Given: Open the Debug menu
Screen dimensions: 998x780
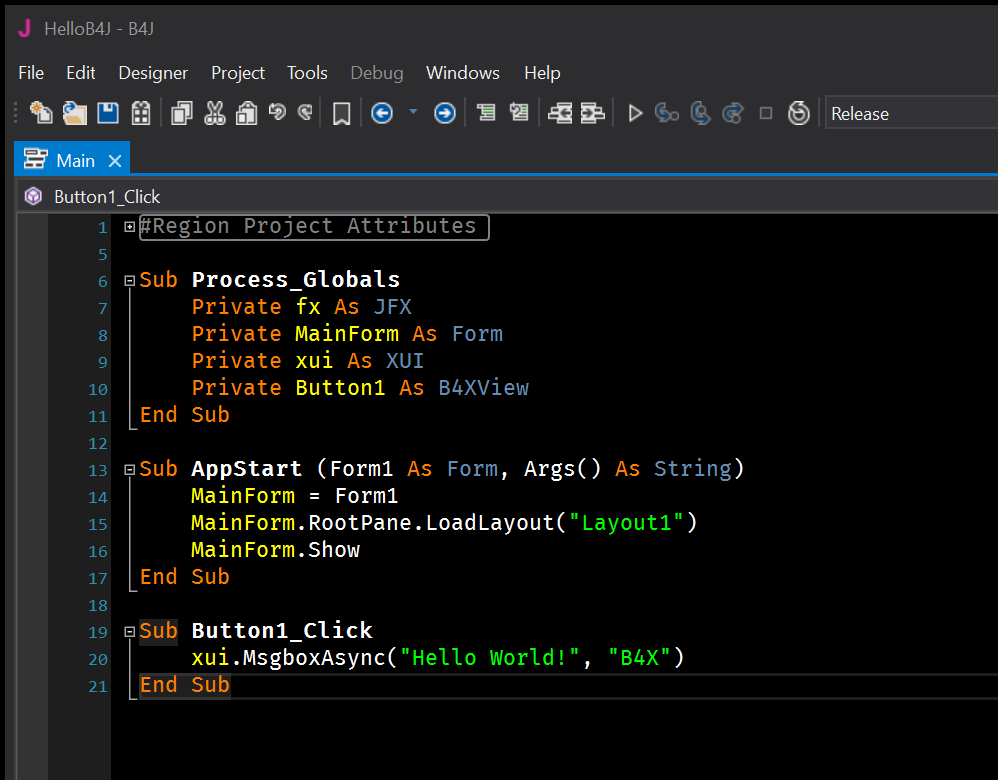Looking at the screenshot, I should 377,73.
